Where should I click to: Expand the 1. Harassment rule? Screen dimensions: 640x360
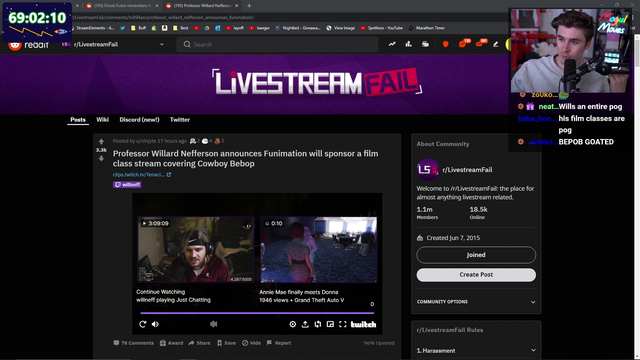(476, 350)
